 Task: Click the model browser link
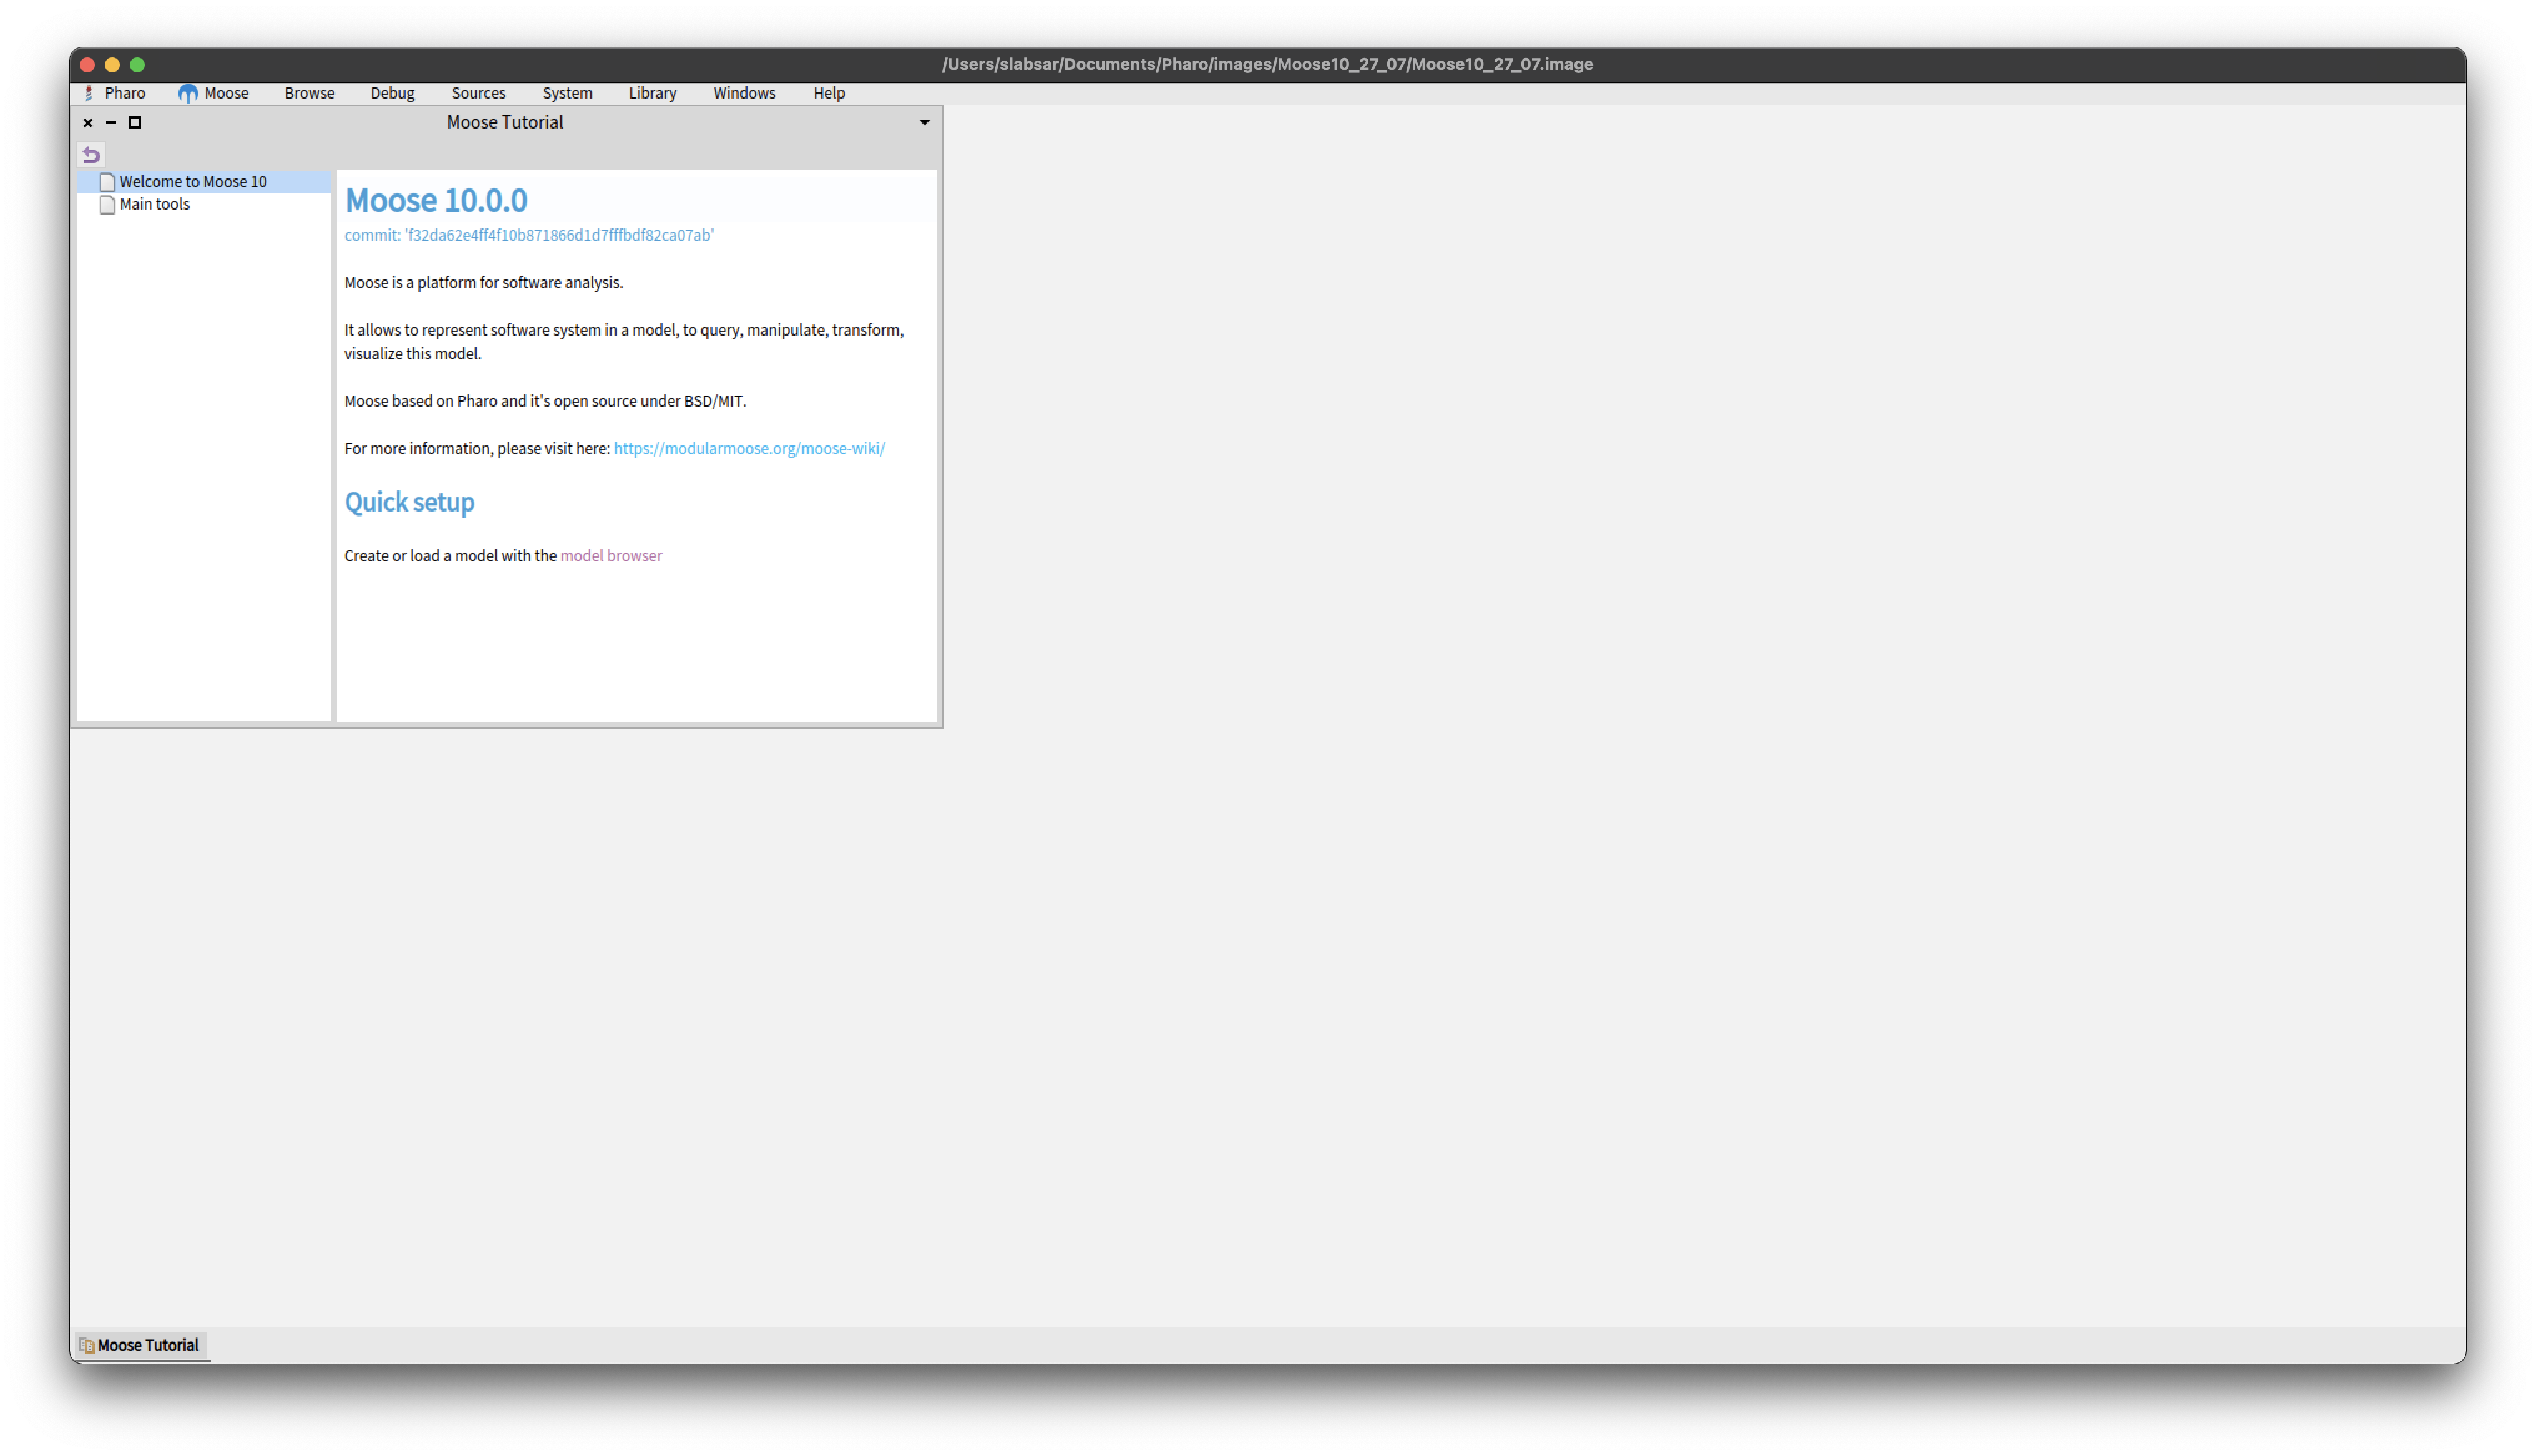click(611, 556)
